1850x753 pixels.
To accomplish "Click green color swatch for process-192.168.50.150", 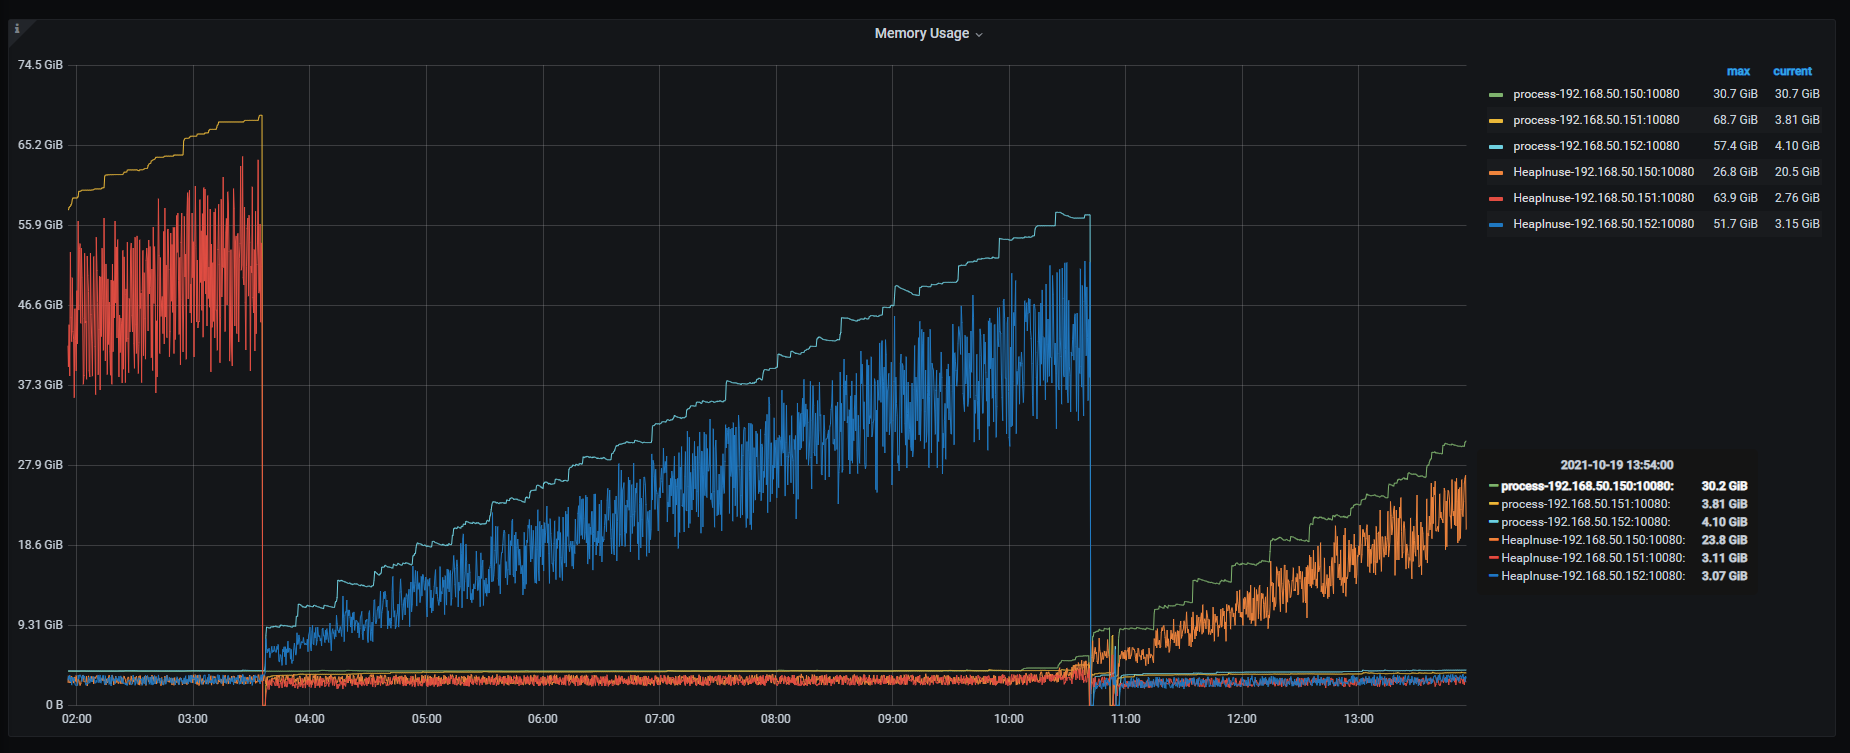I will (1496, 95).
